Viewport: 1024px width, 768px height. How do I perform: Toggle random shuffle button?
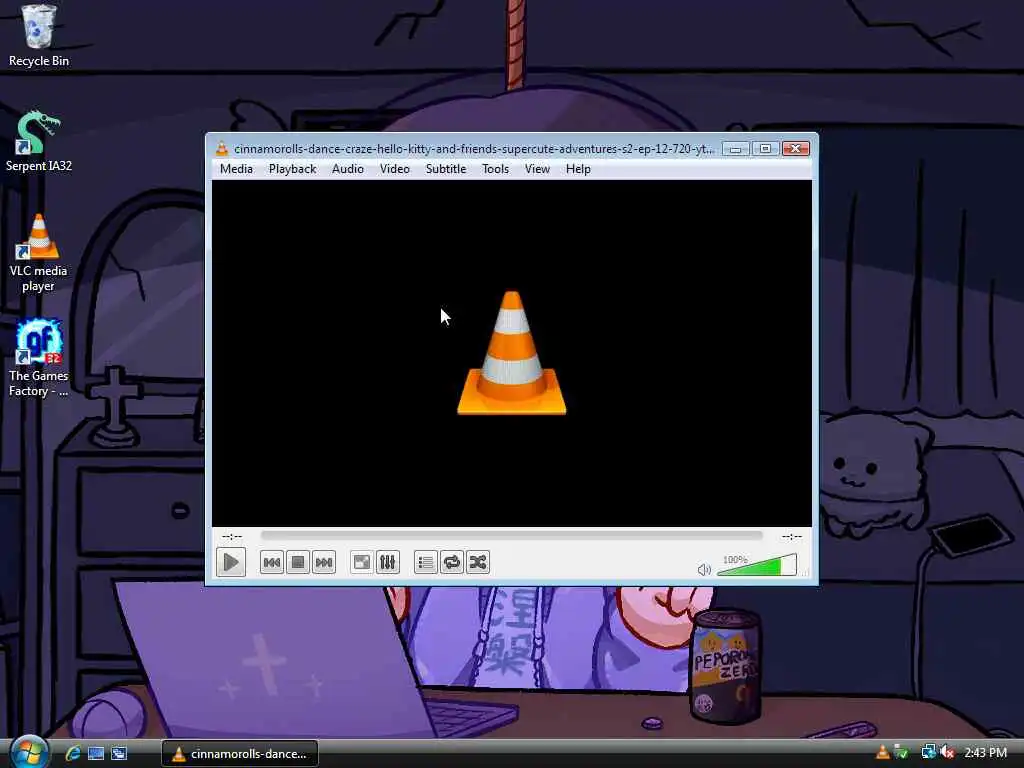pos(477,562)
